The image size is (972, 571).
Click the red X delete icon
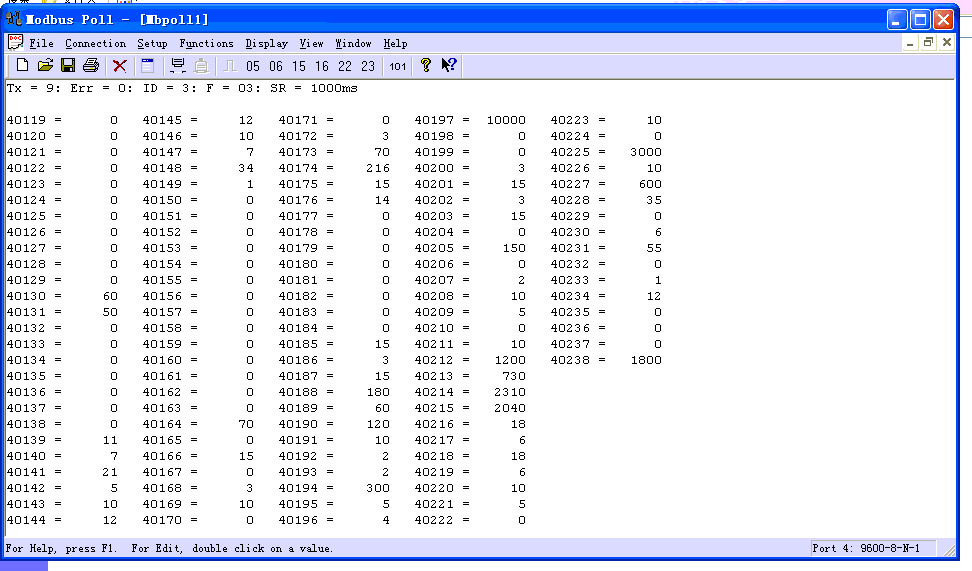tap(120, 66)
